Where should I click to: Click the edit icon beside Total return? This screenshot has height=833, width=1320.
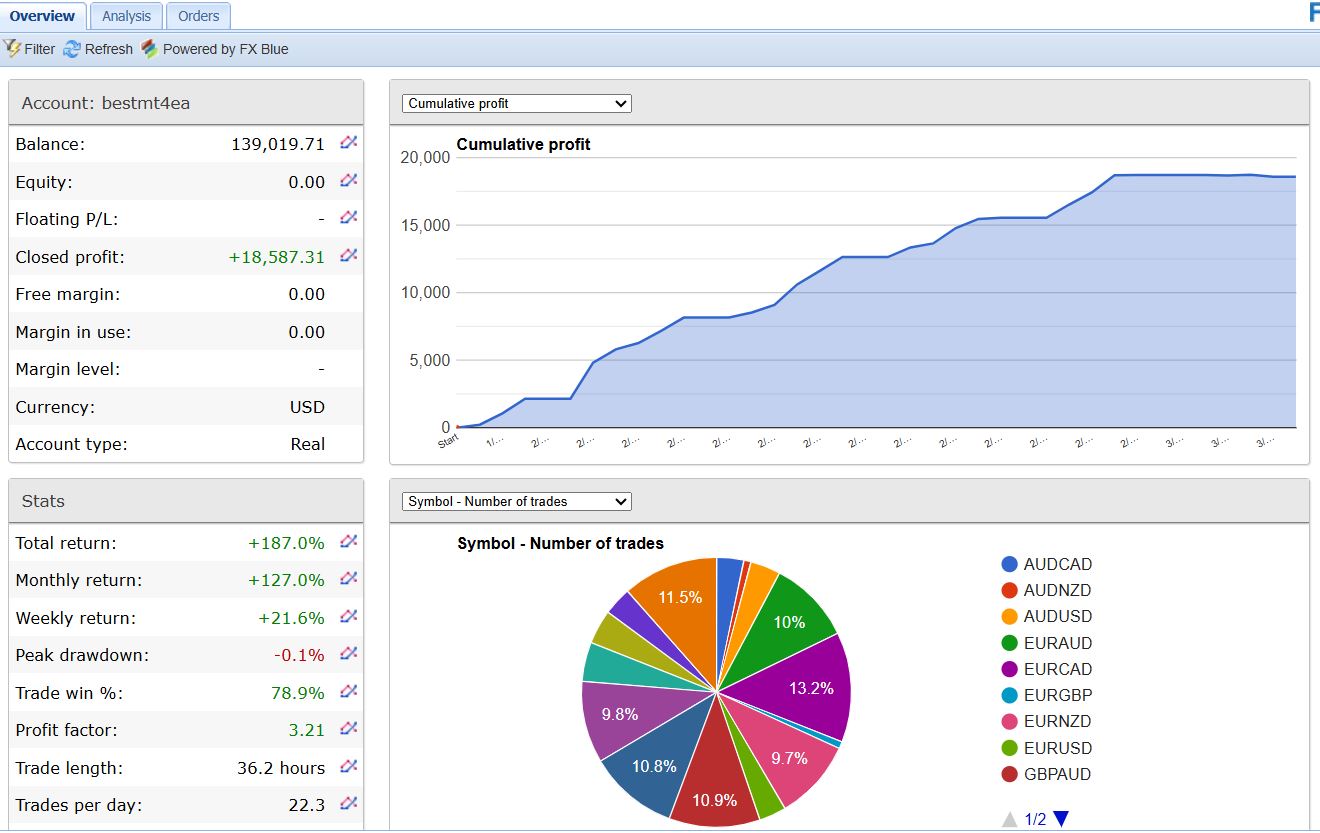348,542
